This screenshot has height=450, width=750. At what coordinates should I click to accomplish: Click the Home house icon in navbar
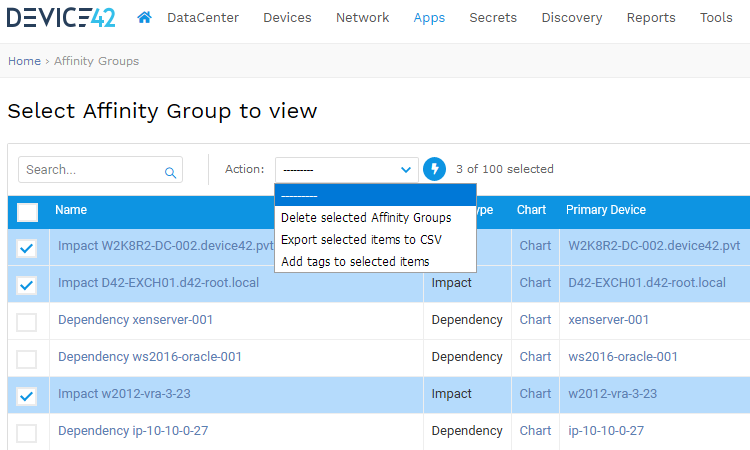(145, 18)
